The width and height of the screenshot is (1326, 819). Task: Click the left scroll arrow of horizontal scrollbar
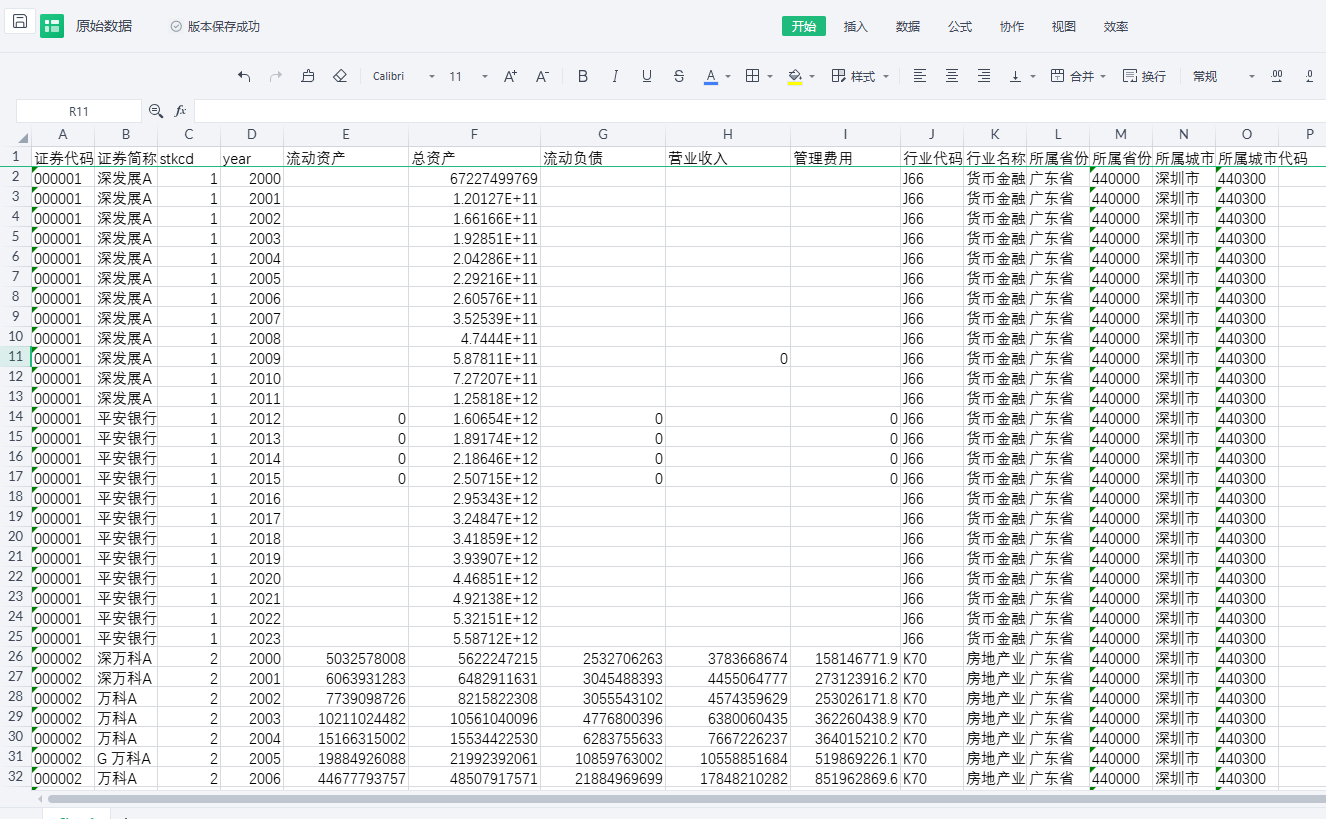(x=40, y=798)
